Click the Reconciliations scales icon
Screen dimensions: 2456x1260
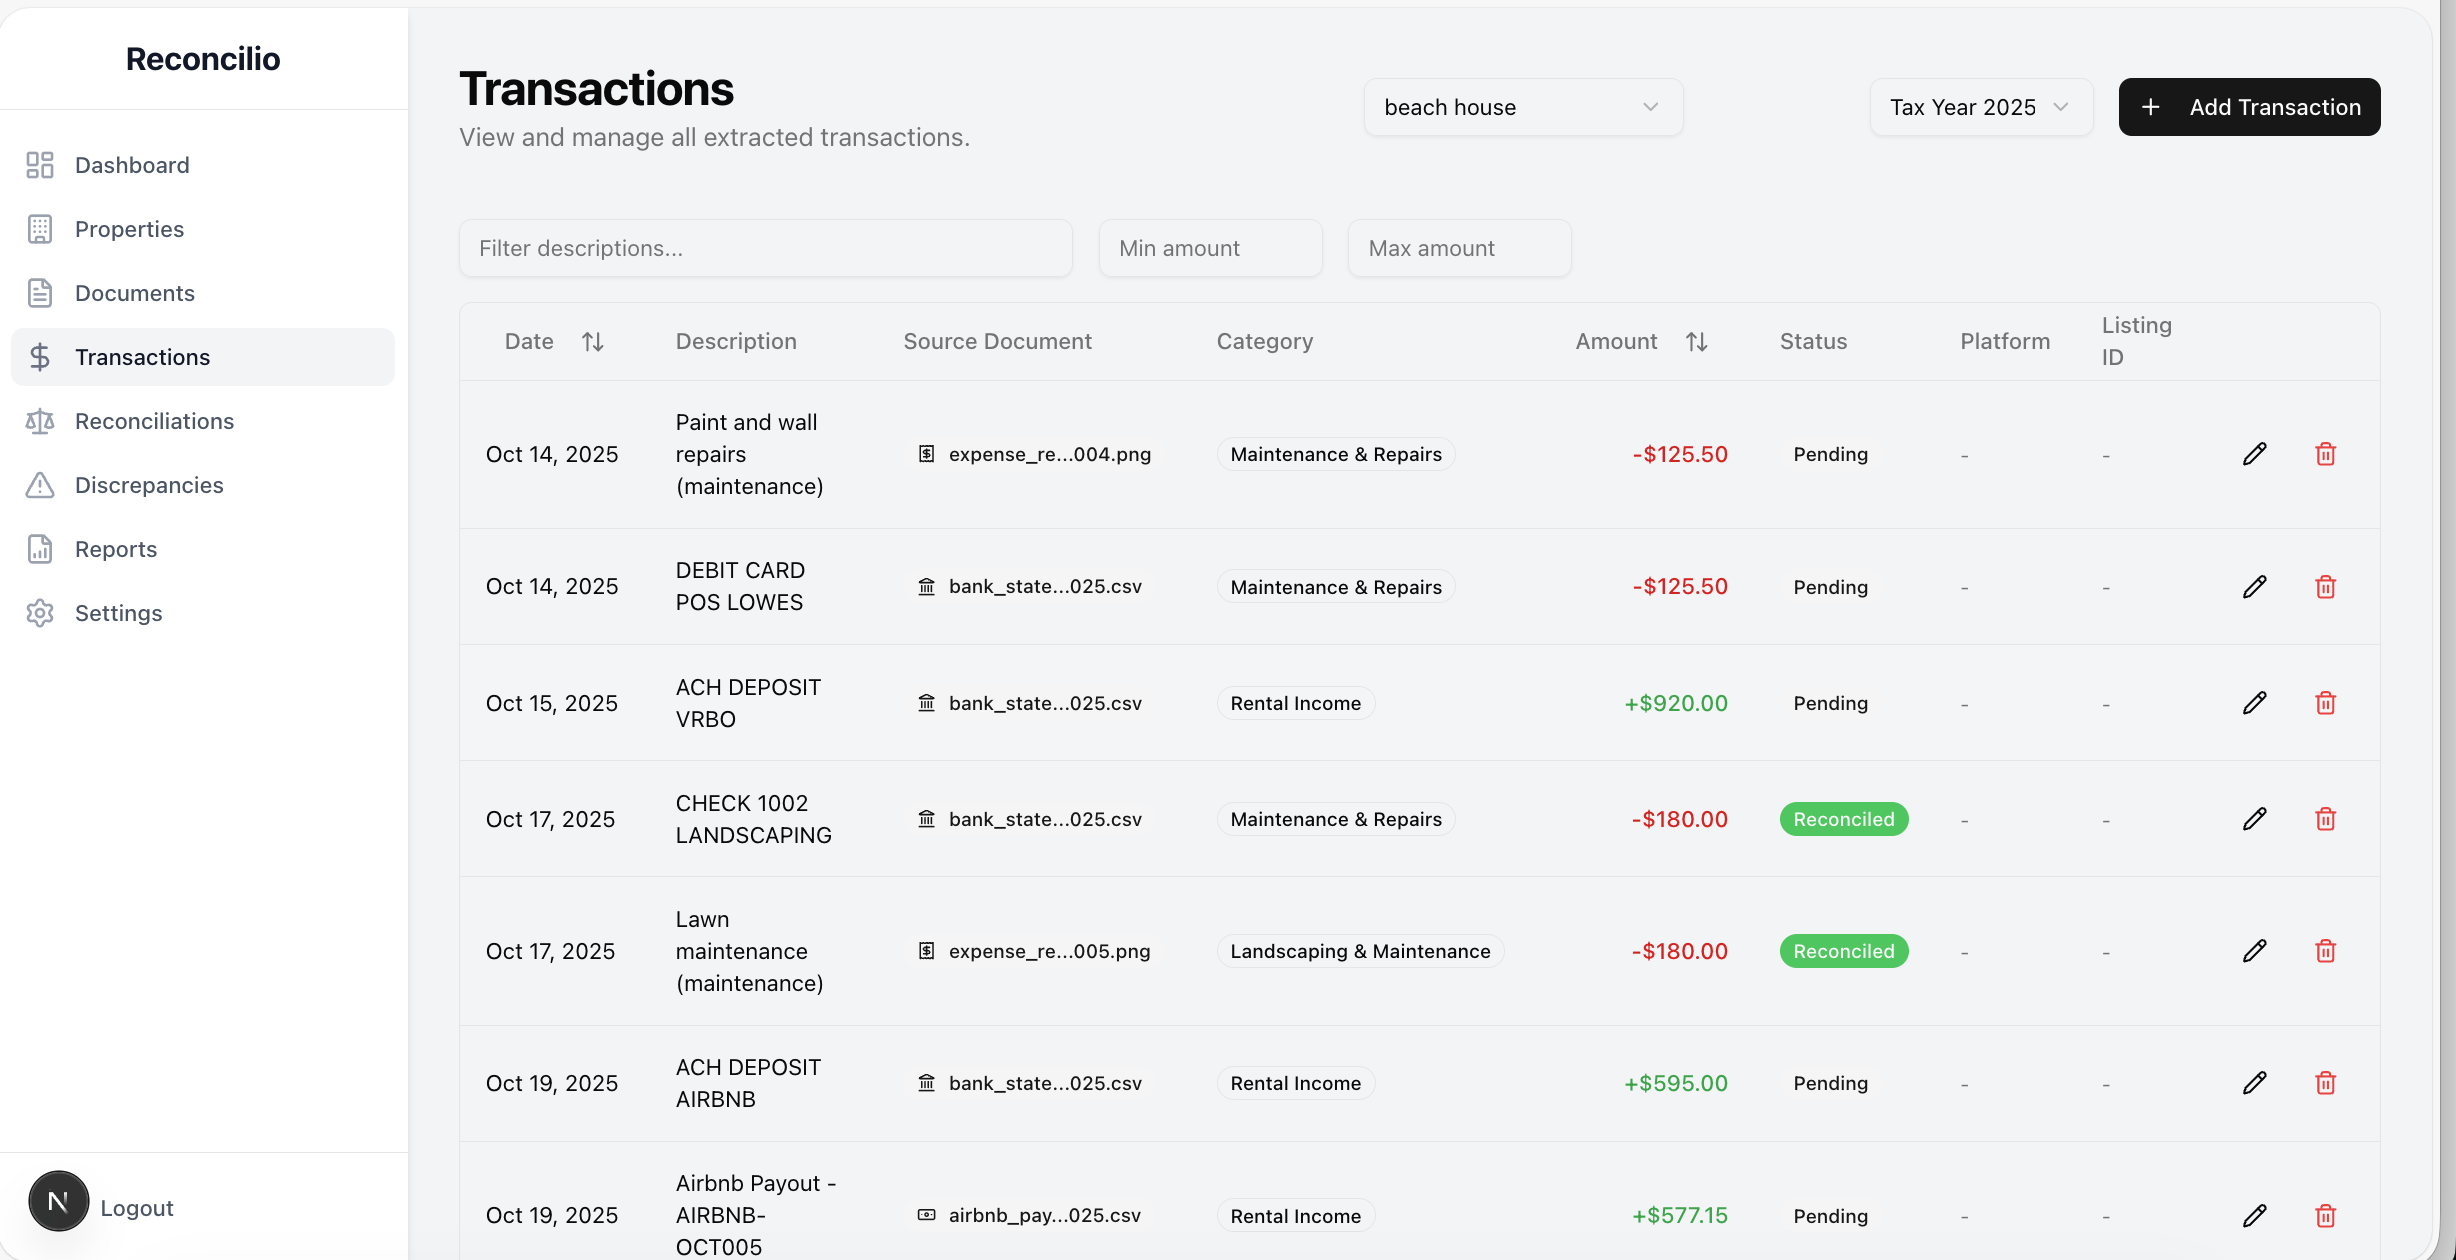(x=40, y=421)
